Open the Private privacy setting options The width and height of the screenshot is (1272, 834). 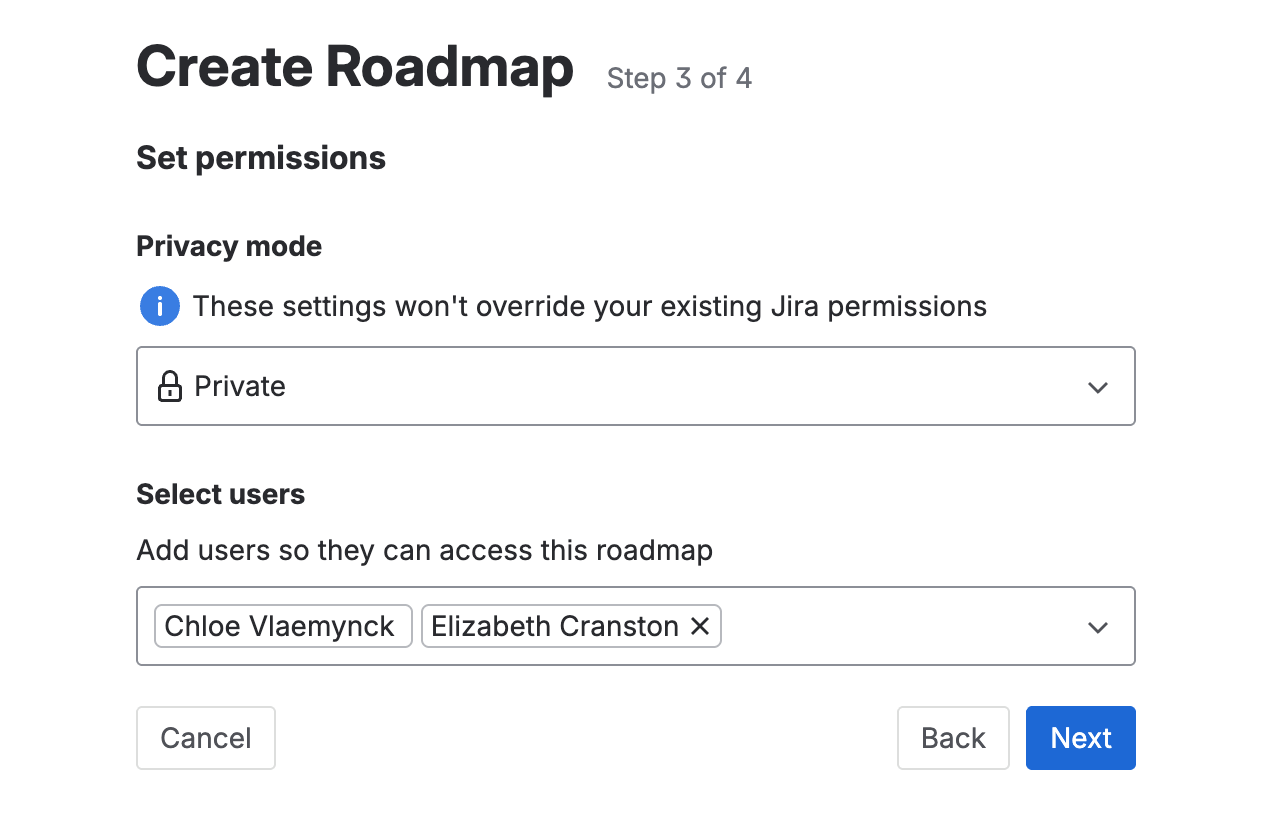point(636,386)
